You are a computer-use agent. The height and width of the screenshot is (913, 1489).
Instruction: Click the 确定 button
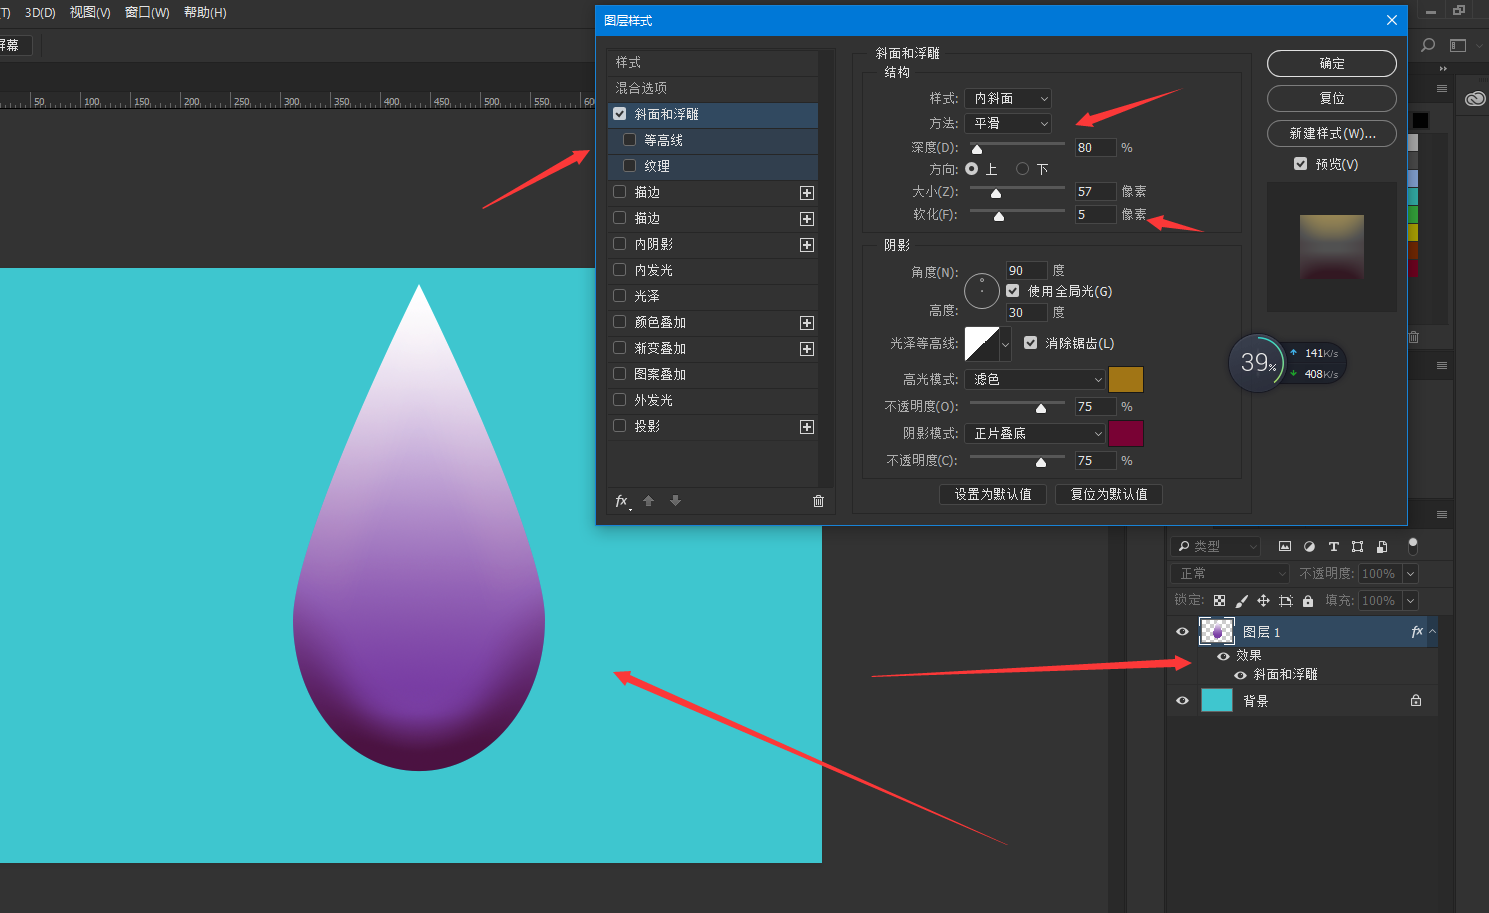click(x=1332, y=63)
